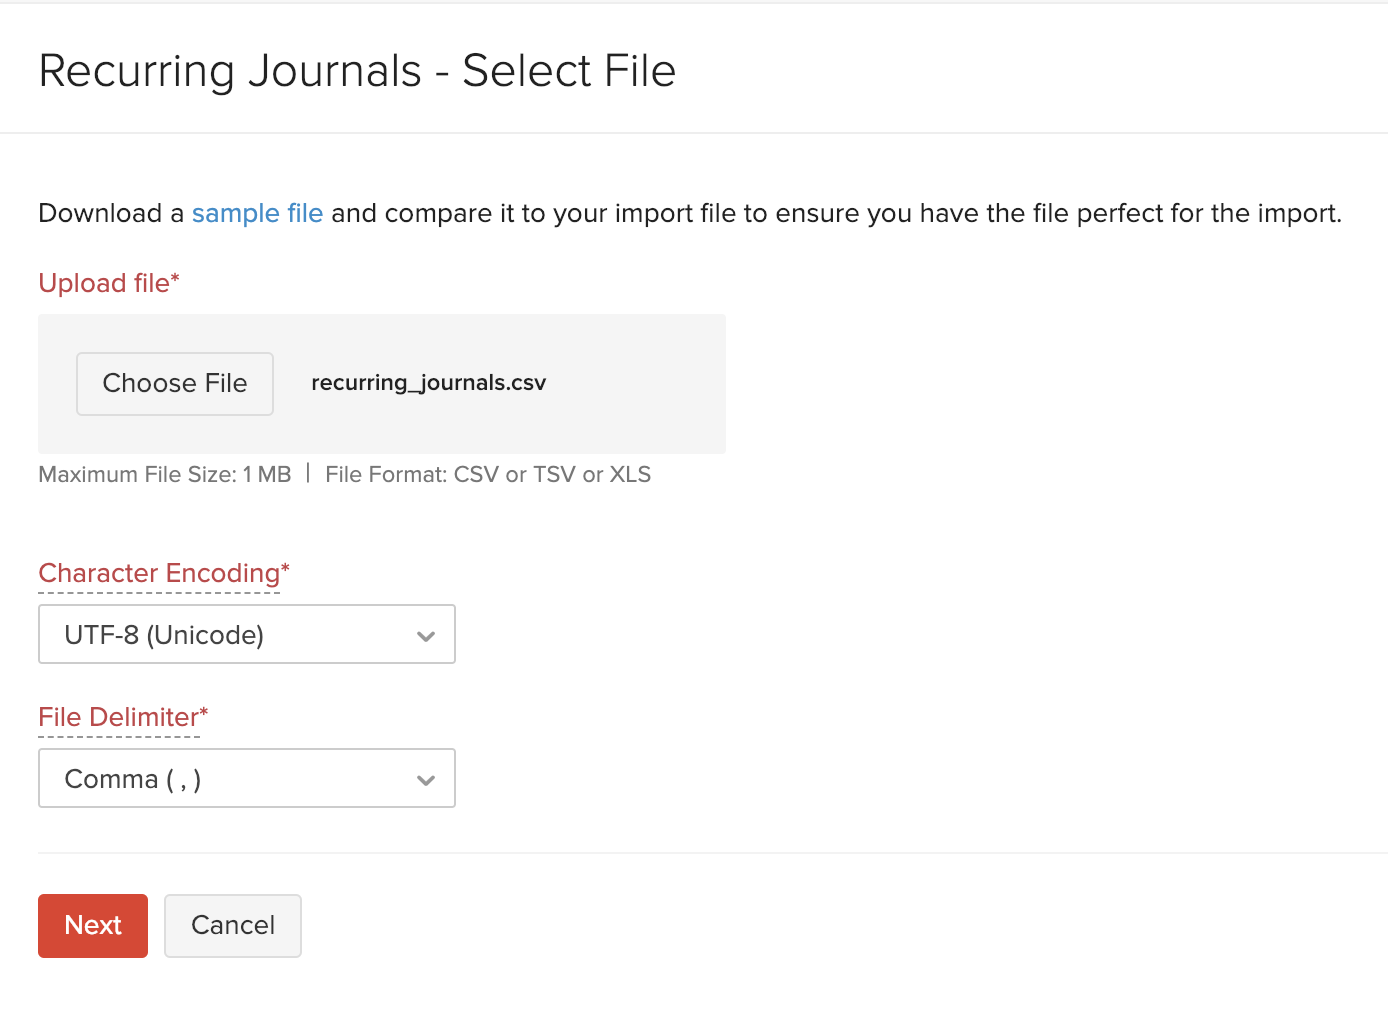Open the Character Encoding dropdown
Viewport: 1388px width, 1020px height.
246,633
